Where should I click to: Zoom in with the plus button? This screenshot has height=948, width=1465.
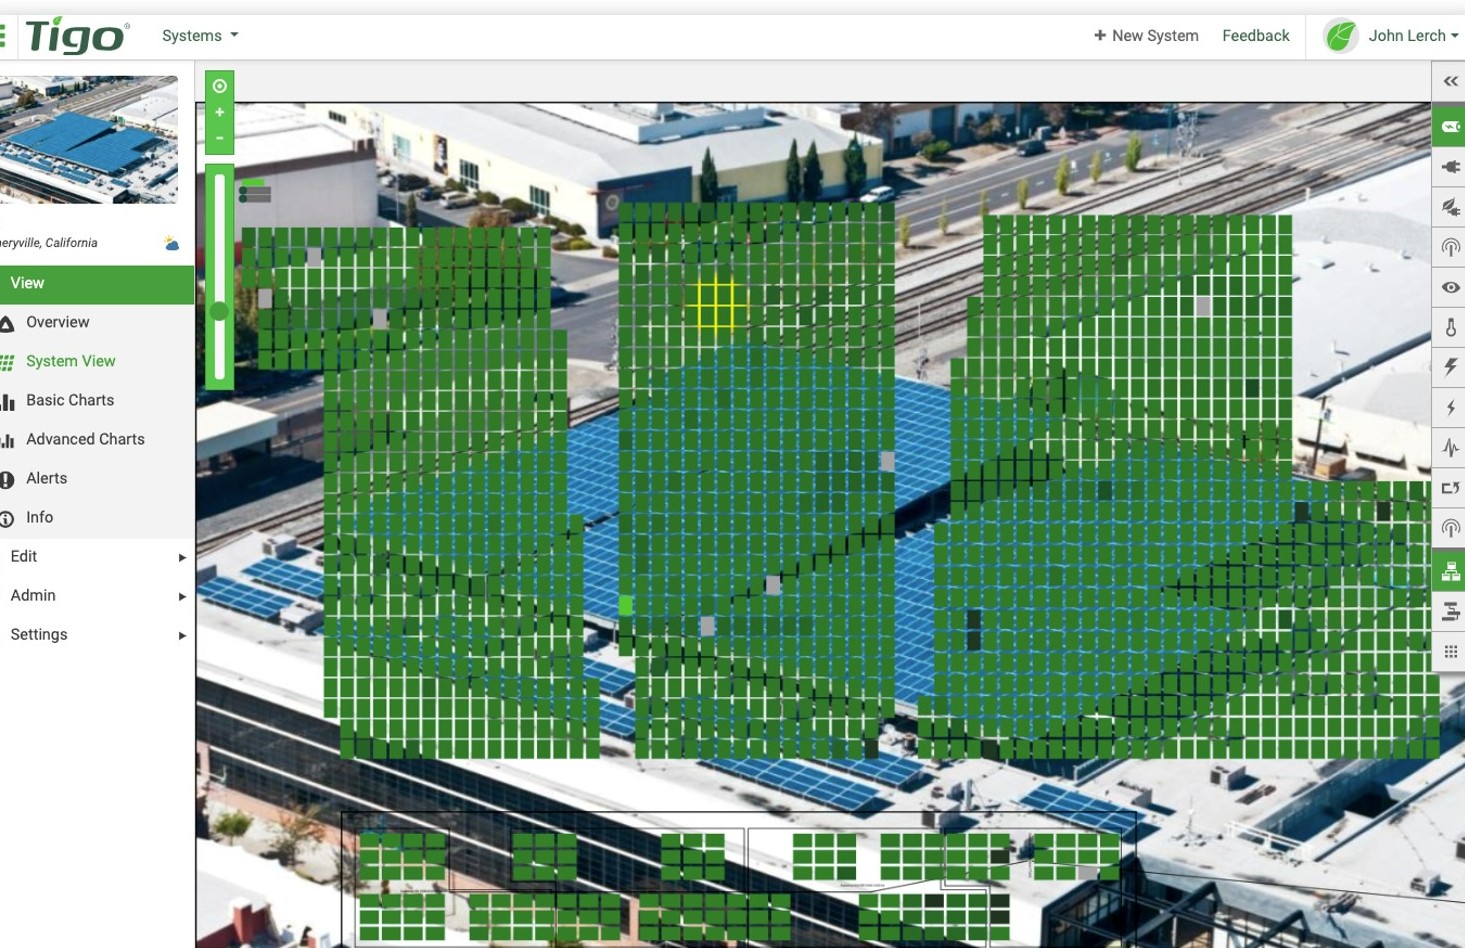pyautogui.click(x=219, y=112)
